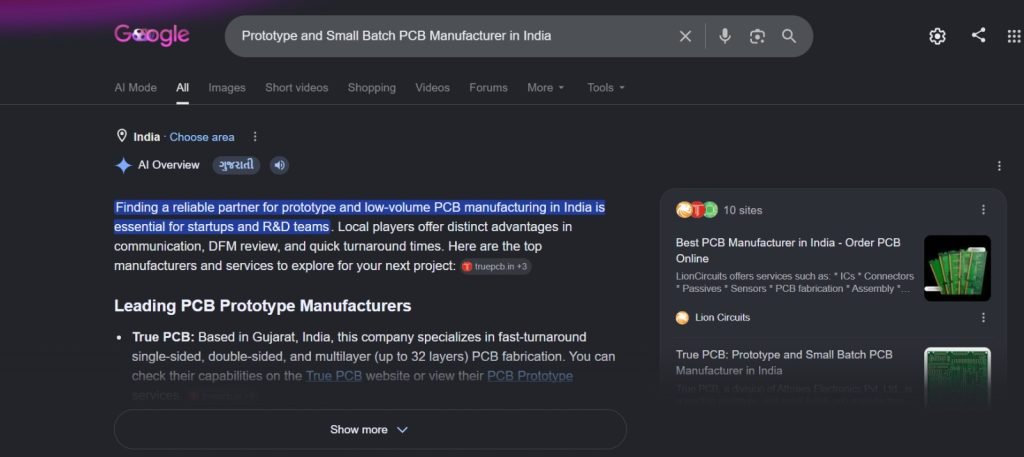Expand the More dropdown

[x=546, y=87]
